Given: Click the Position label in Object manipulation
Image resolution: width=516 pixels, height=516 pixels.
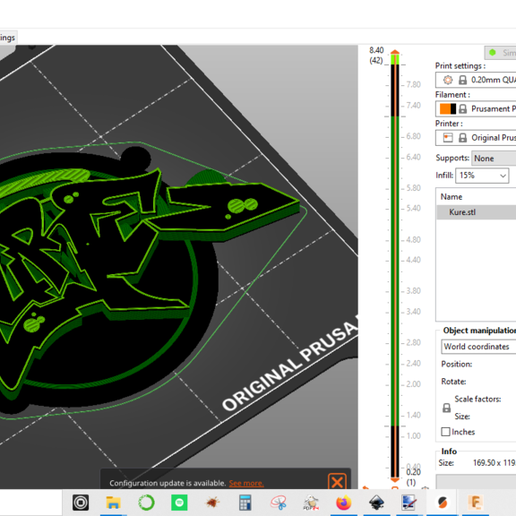Looking at the screenshot, I should (456, 364).
